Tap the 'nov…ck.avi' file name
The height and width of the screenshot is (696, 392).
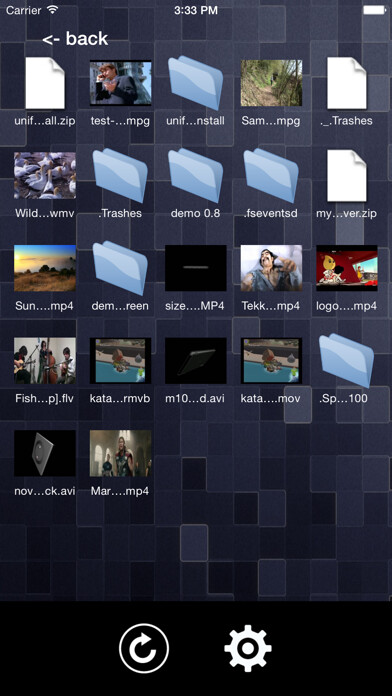45,491
